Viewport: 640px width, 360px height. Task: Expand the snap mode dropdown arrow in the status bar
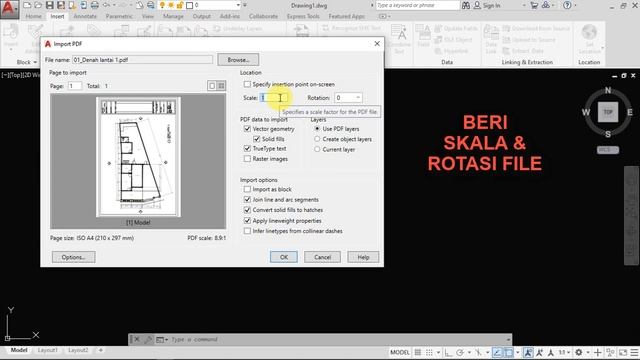point(438,352)
